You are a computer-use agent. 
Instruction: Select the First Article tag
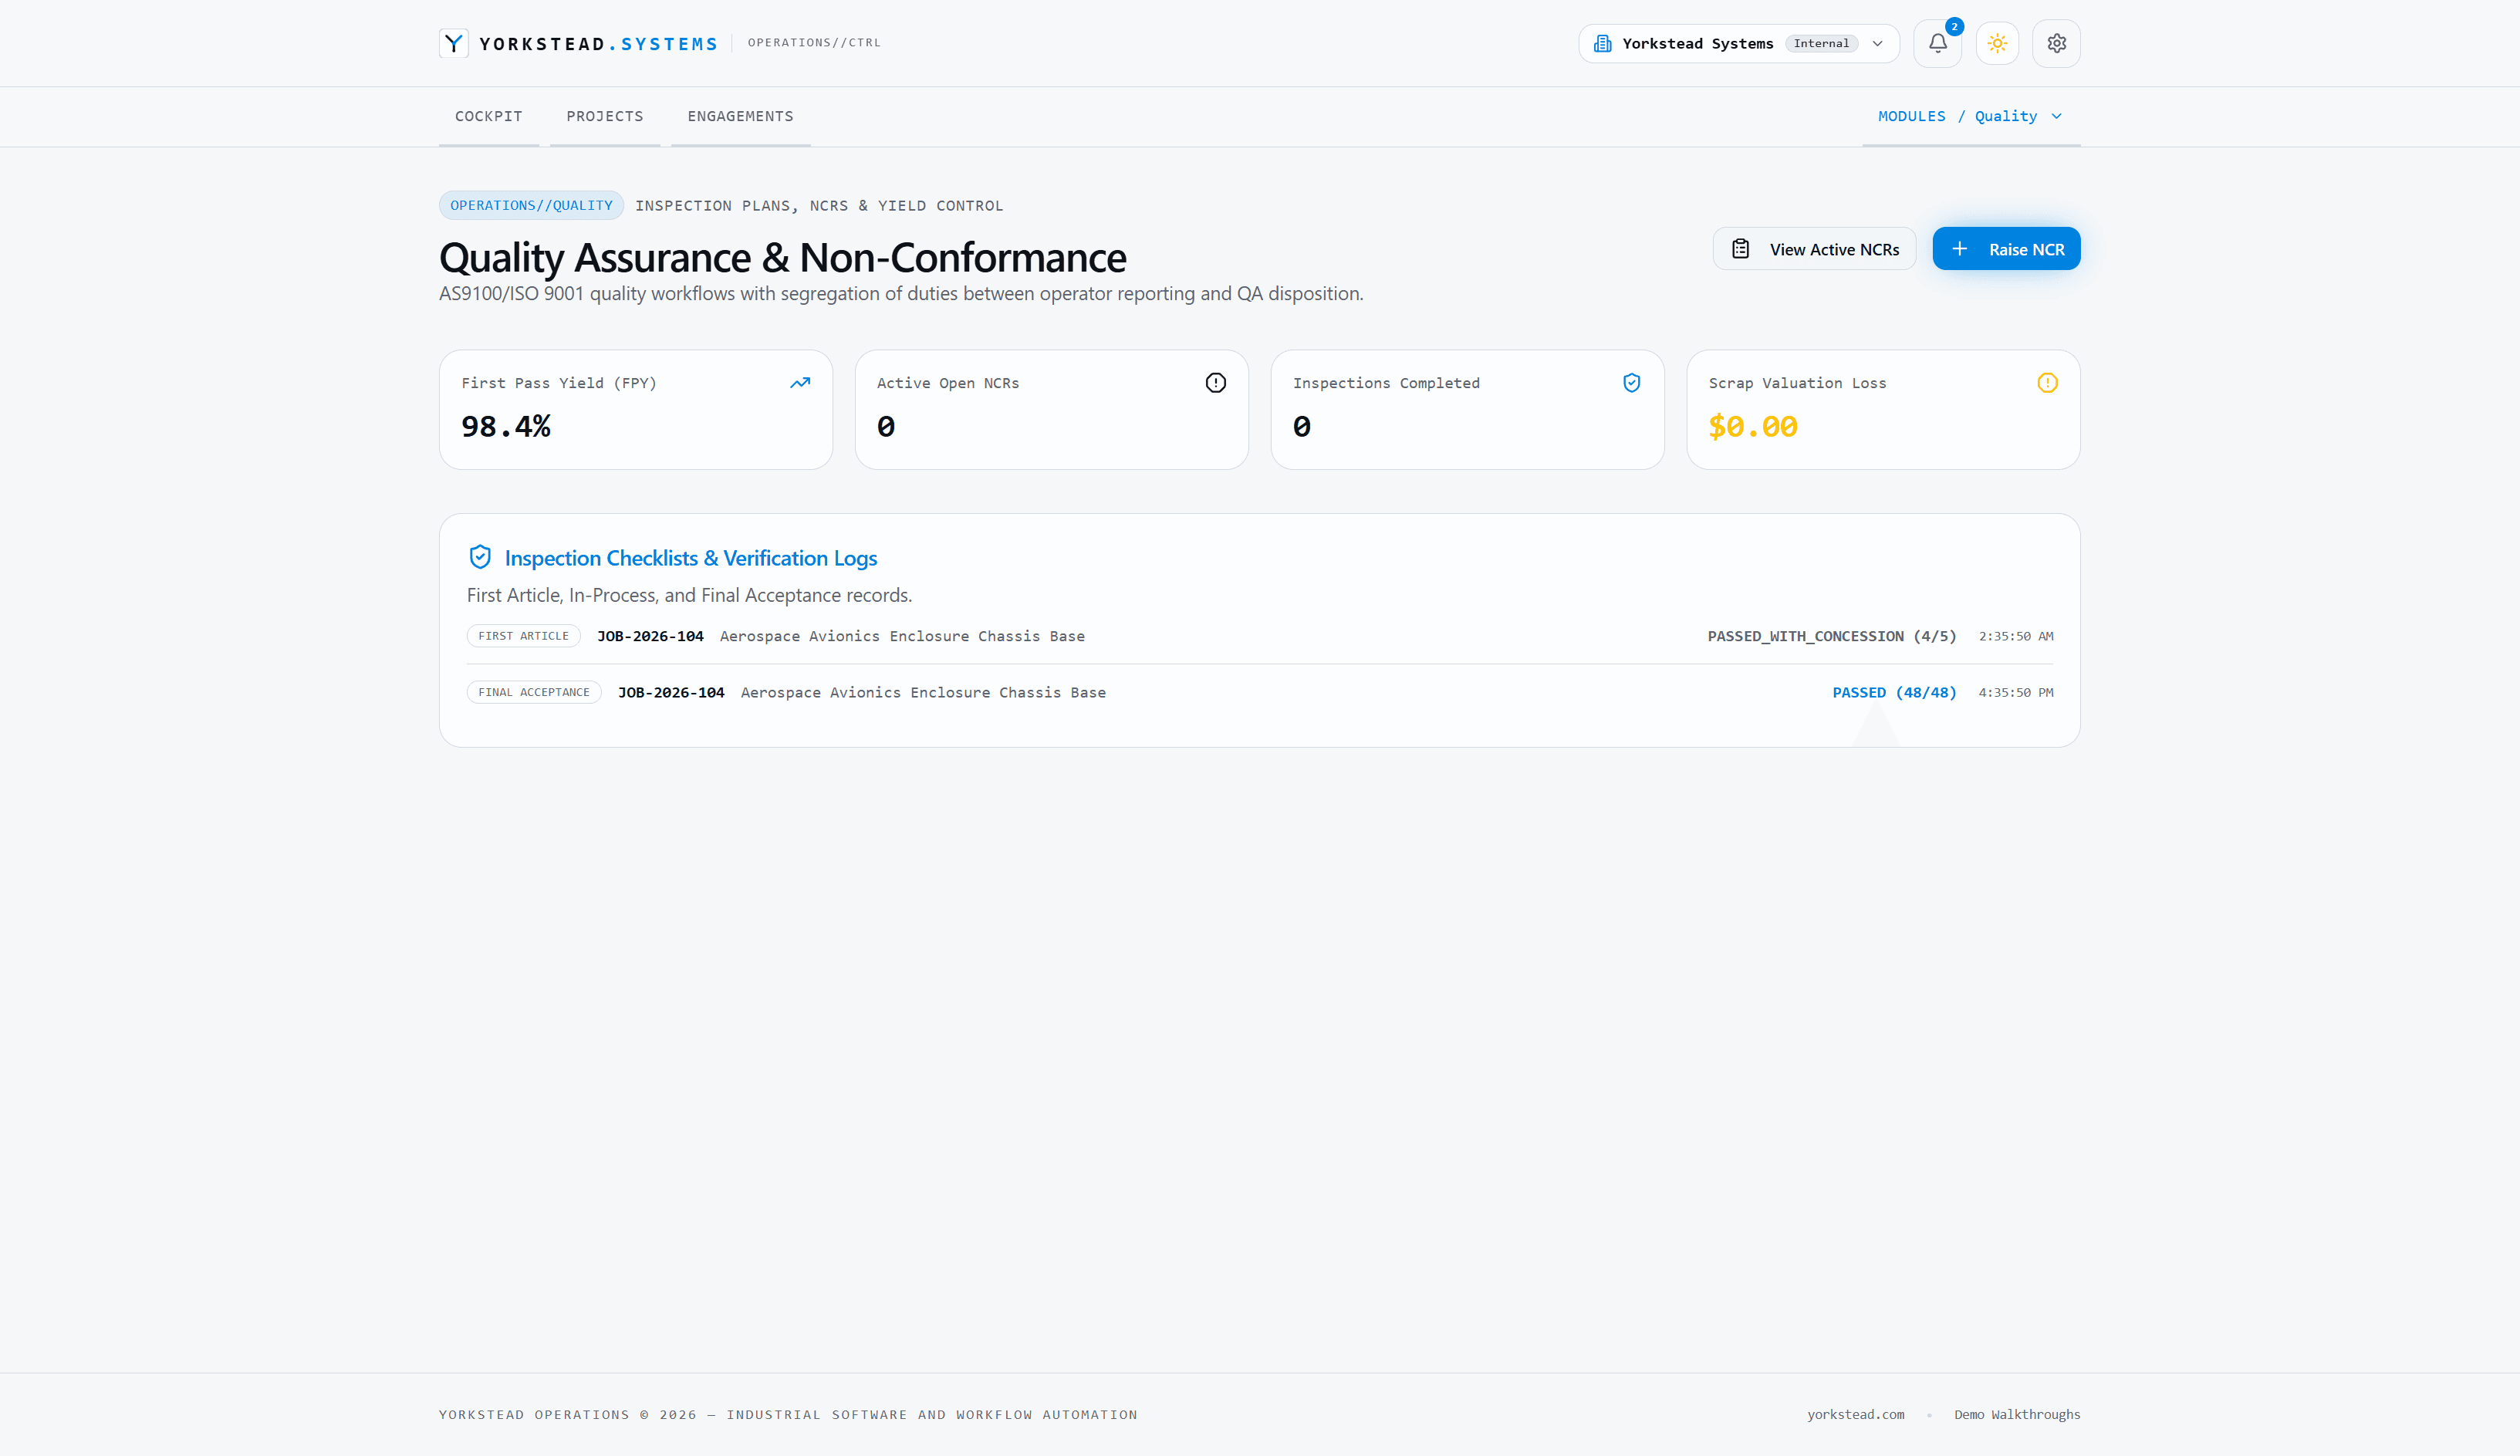pos(523,636)
